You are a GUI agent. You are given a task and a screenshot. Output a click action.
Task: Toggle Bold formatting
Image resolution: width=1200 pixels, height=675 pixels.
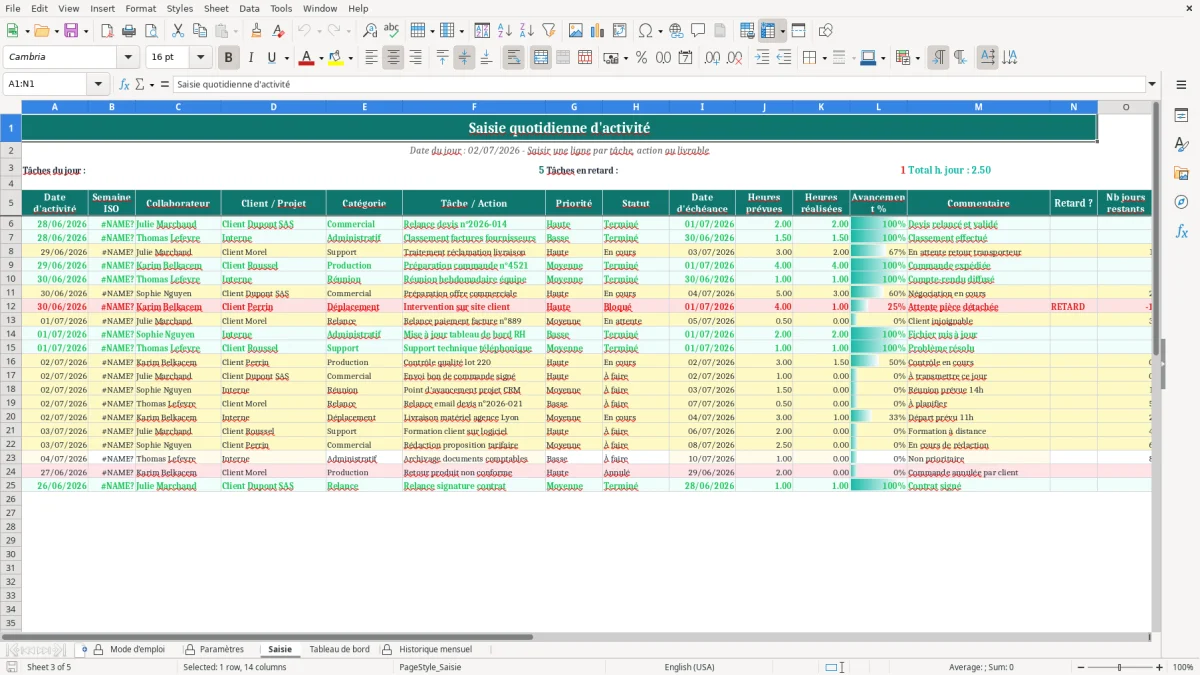click(x=229, y=58)
